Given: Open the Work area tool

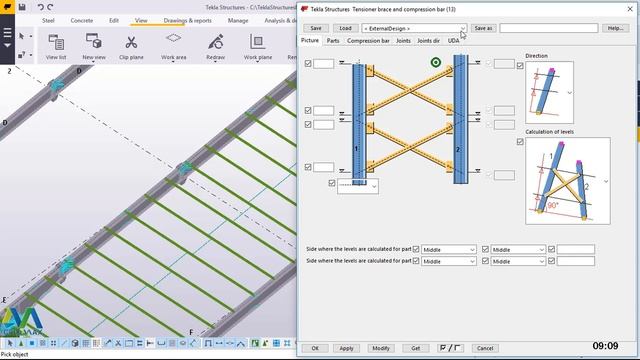Looking at the screenshot, I should [173, 47].
